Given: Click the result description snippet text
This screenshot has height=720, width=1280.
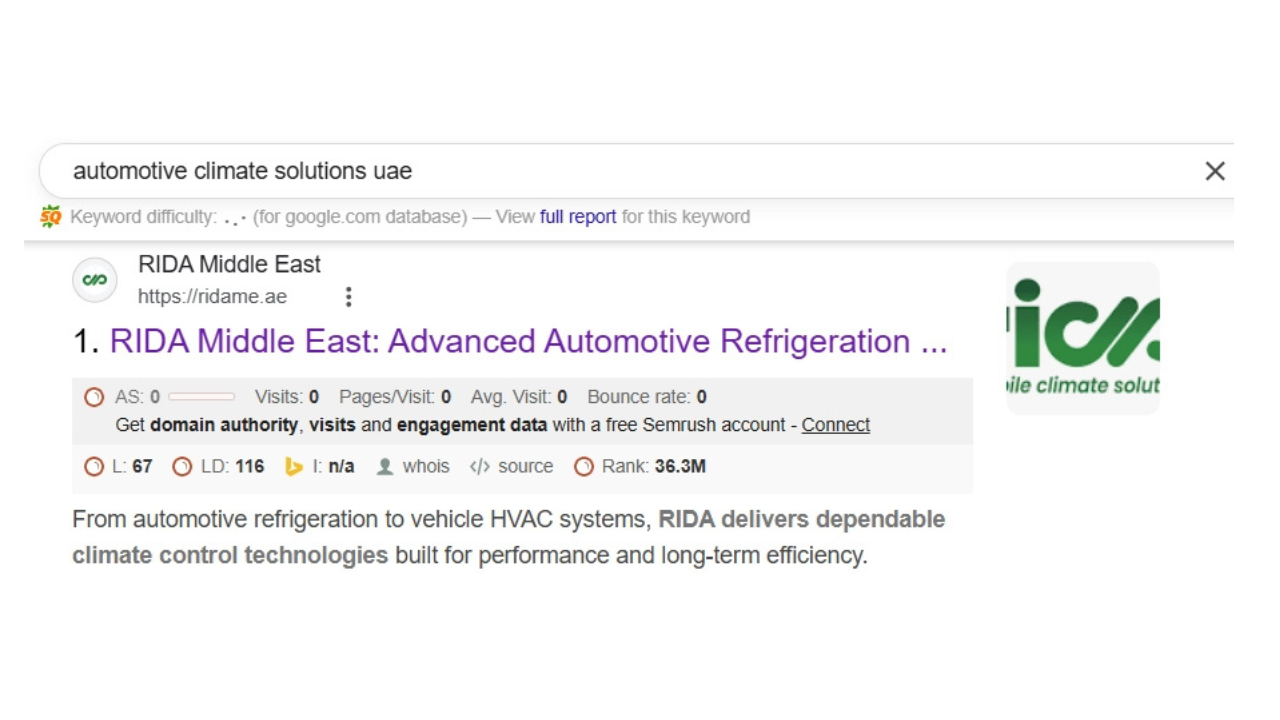Looking at the screenshot, I should click(508, 537).
